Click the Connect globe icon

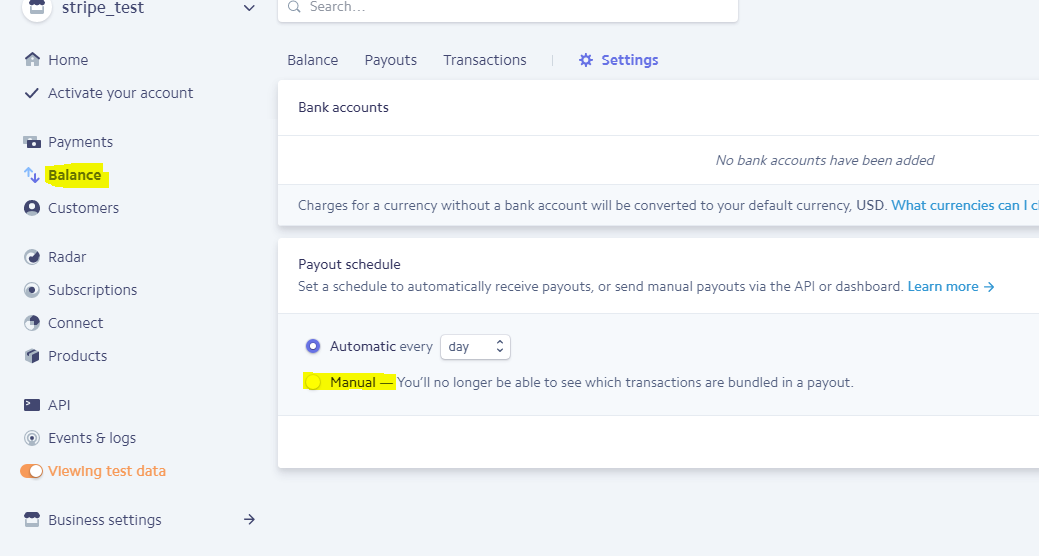(32, 323)
